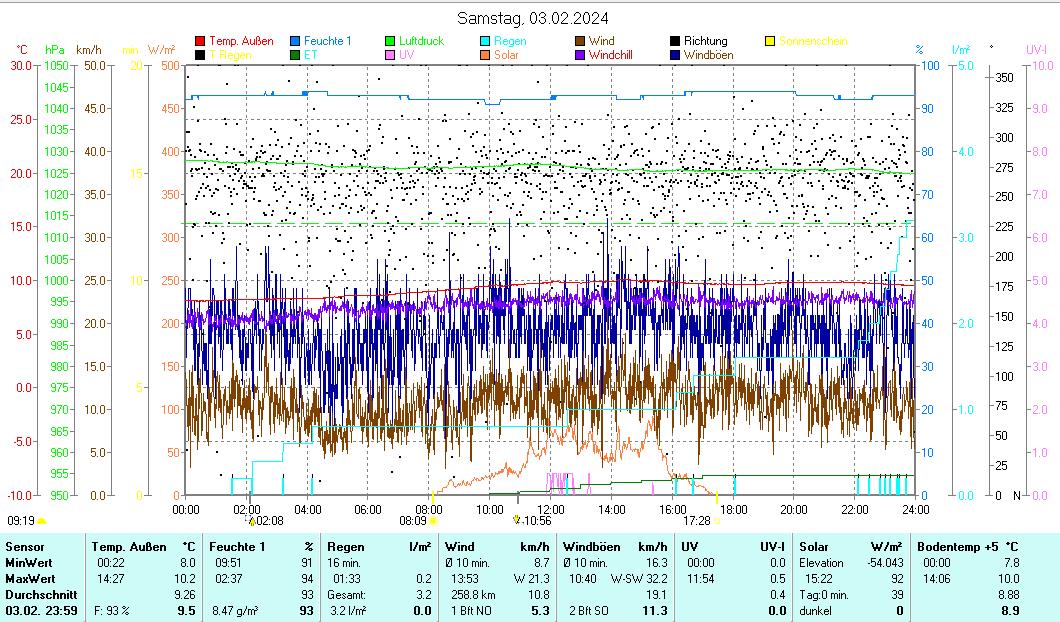Click the hPa axis unit label
This screenshot has width=1060, height=622.
coord(55,50)
